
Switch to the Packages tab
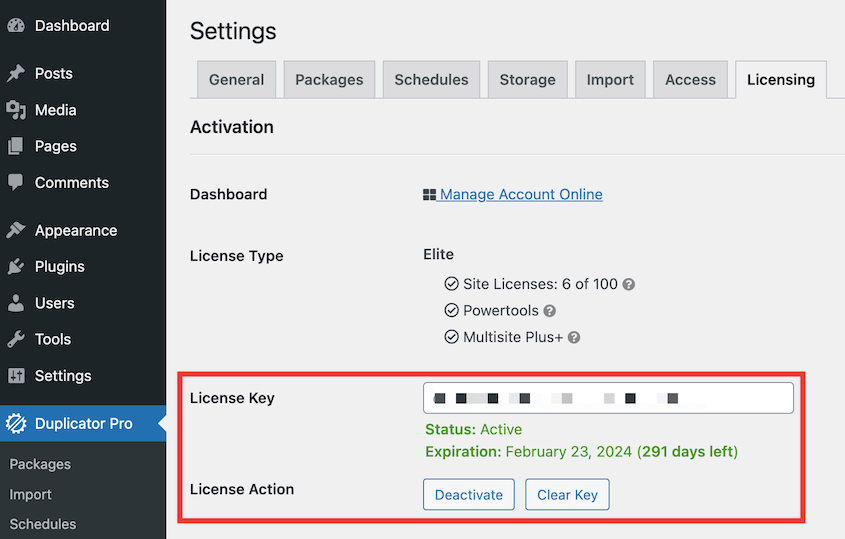click(329, 80)
